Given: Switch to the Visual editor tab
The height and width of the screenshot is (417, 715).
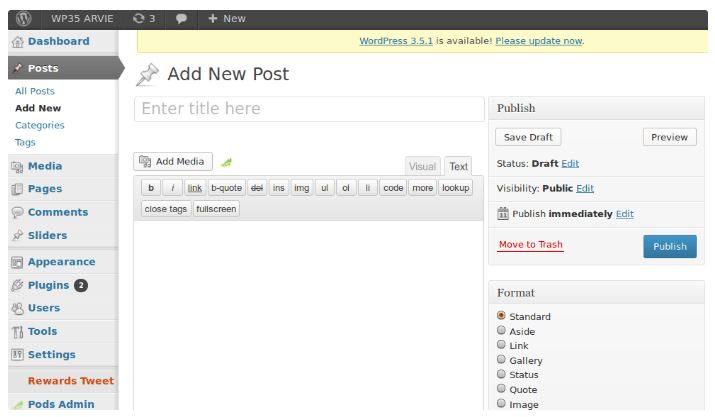Looking at the screenshot, I should point(422,167).
